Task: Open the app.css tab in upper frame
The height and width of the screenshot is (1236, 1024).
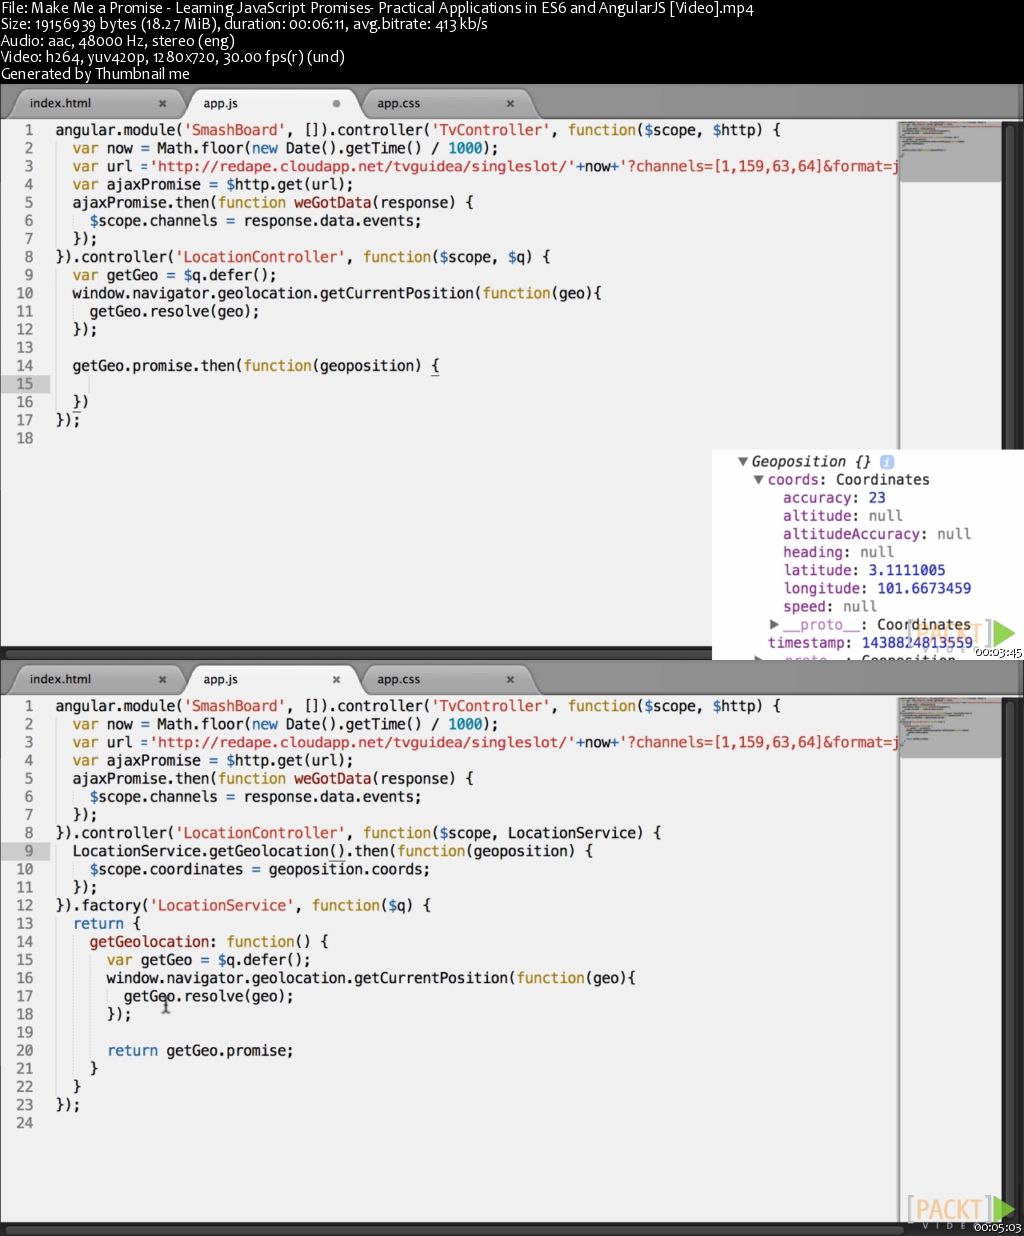Action: [x=398, y=103]
